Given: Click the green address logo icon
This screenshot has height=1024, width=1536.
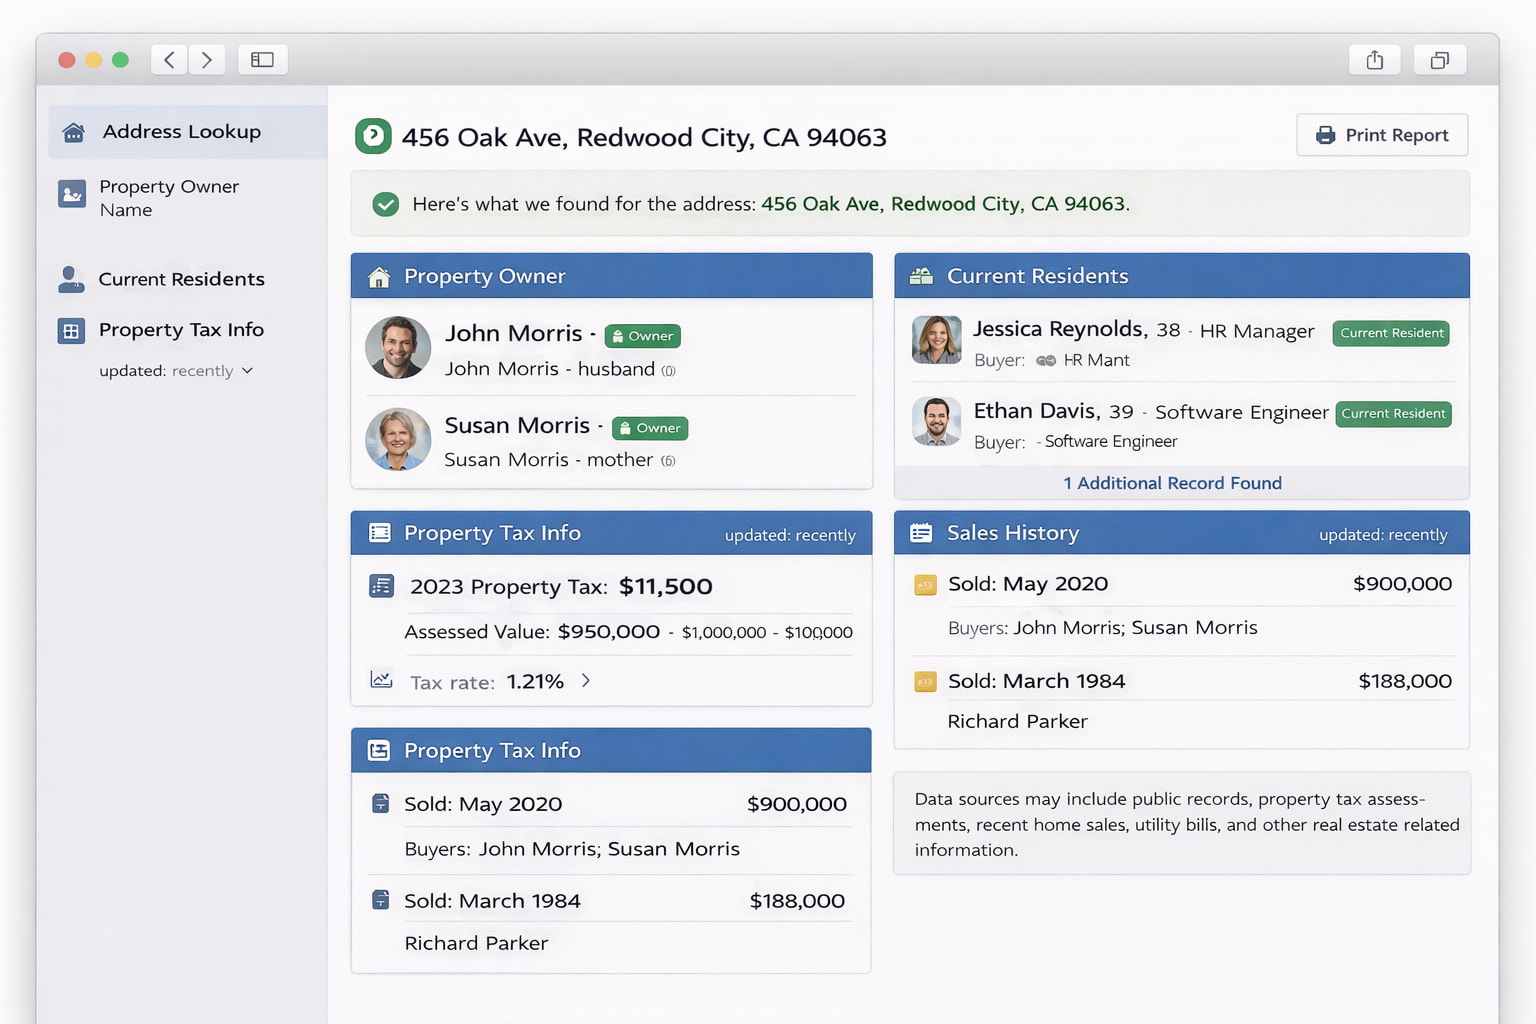Looking at the screenshot, I should [x=373, y=136].
